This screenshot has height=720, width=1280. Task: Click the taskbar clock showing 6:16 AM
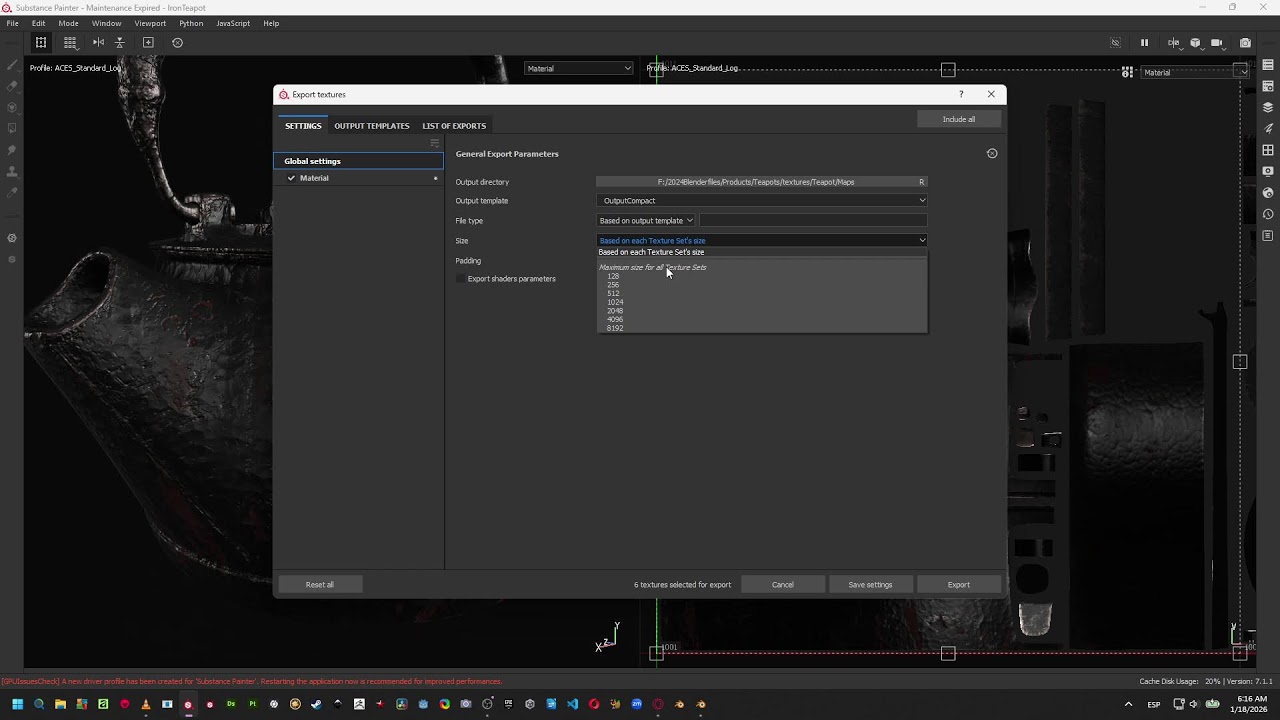coord(1252,704)
